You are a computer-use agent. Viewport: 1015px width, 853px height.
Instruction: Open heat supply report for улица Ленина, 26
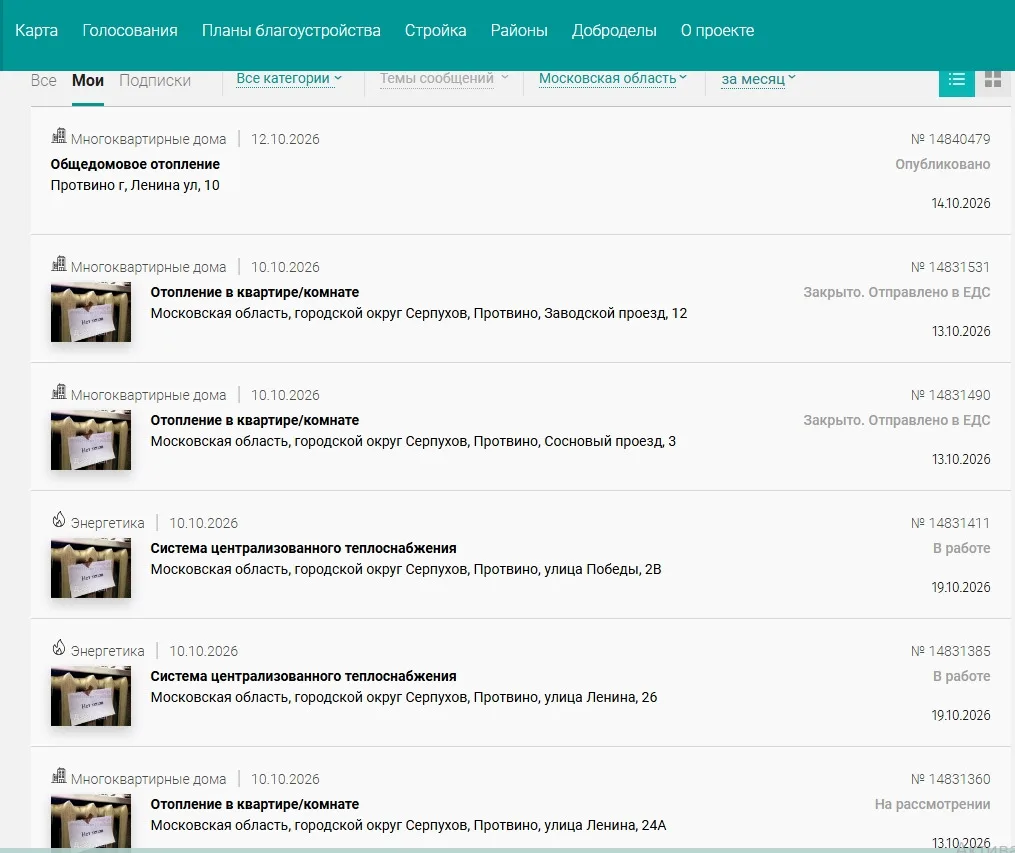(303, 677)
